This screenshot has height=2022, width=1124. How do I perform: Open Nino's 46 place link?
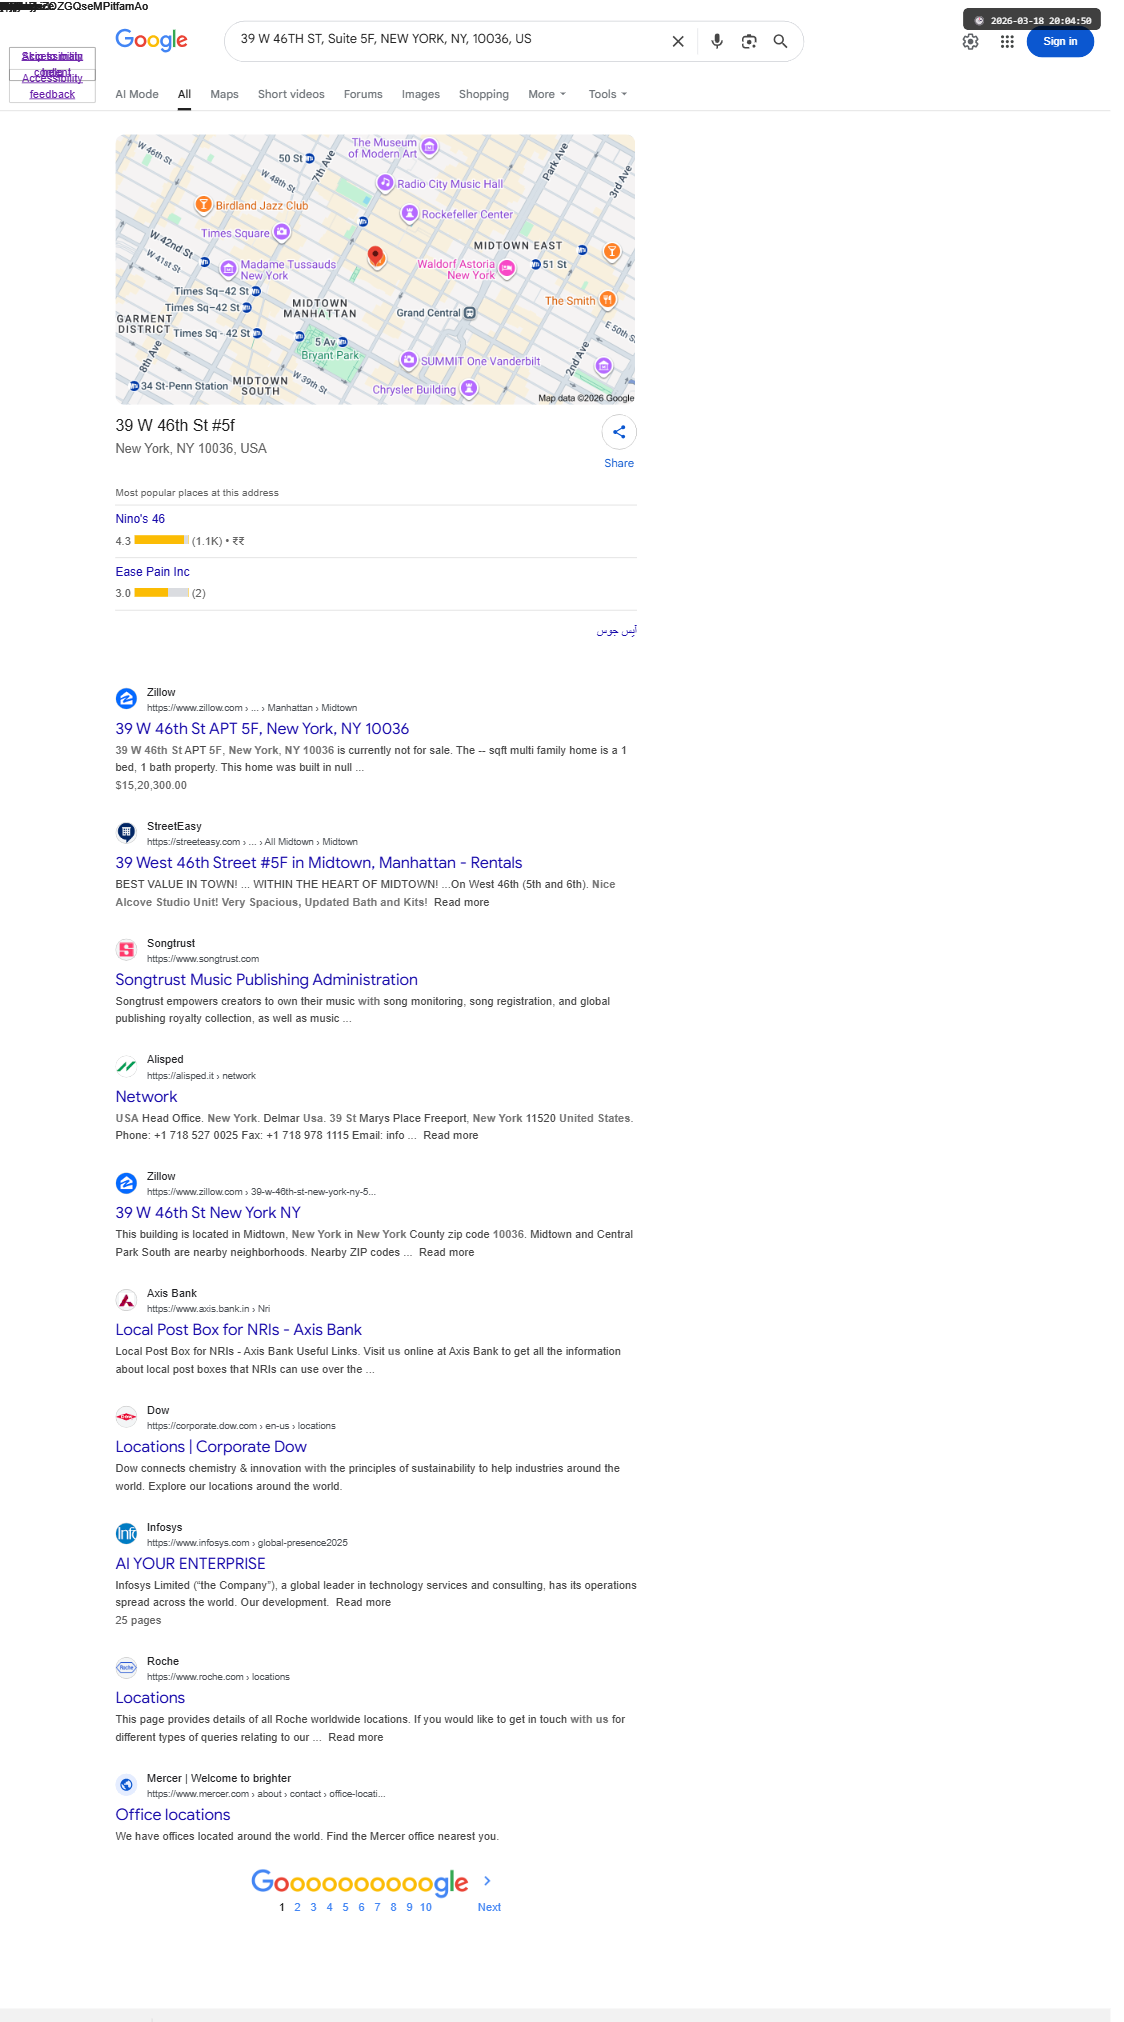(140, 519)
